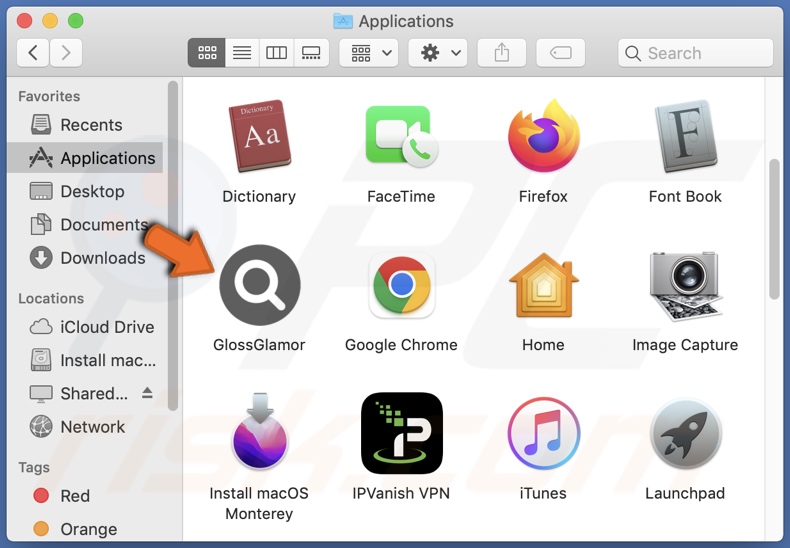Open the group-by arrangement dropdown
The width and height of the screenshot is (790, 548).
(x=369, y=52)
